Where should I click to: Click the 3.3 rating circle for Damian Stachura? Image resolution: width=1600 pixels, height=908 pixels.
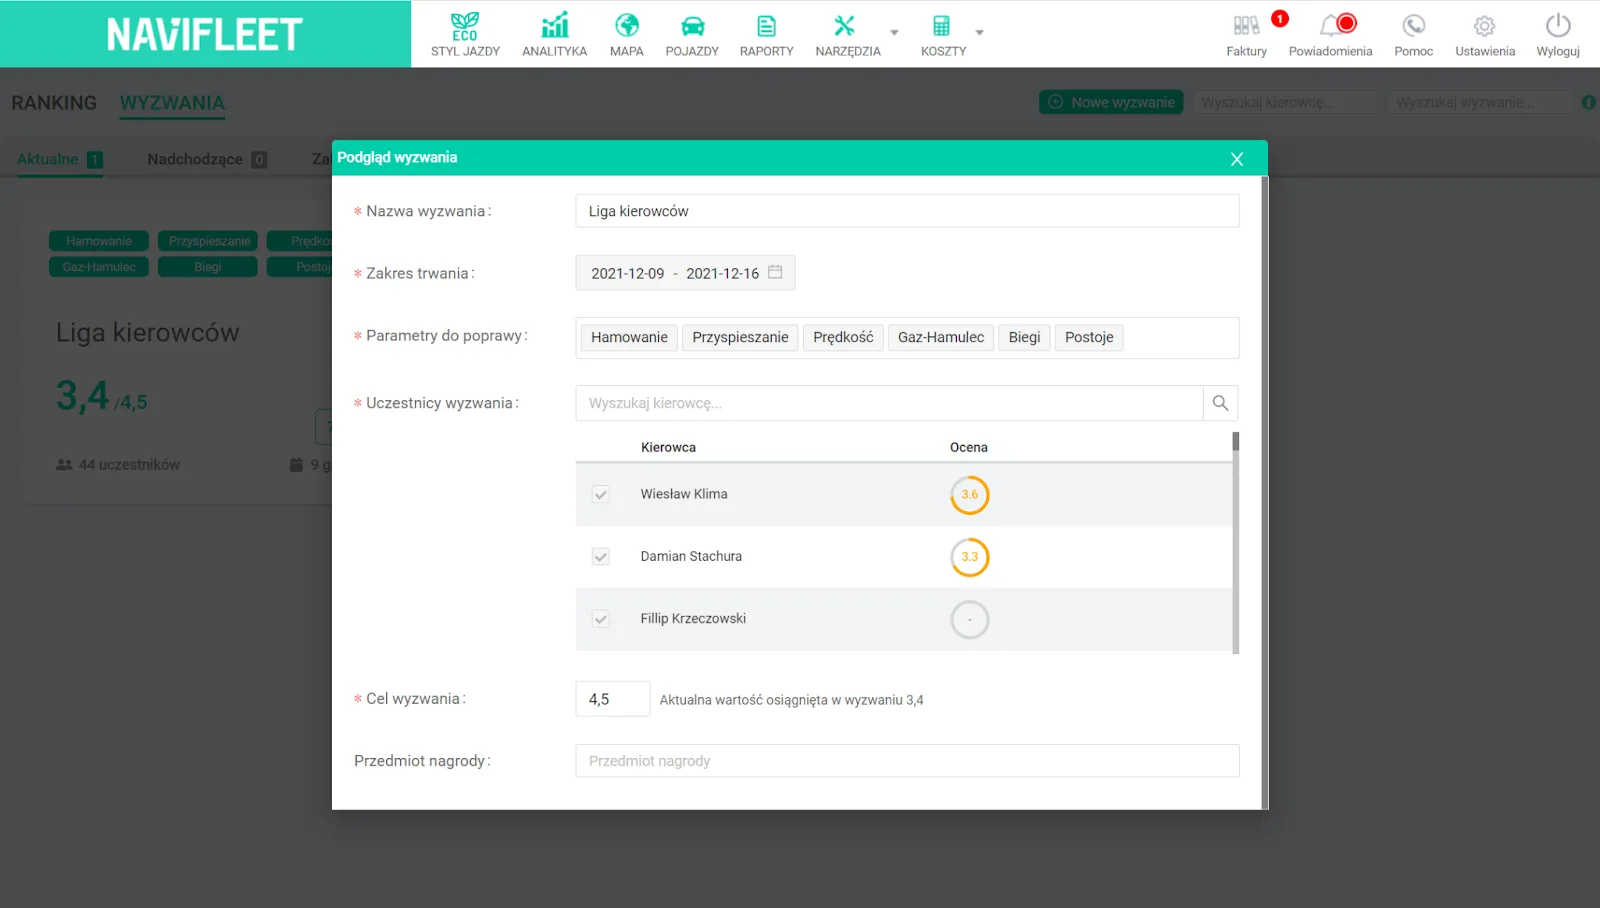click(969, 557)
